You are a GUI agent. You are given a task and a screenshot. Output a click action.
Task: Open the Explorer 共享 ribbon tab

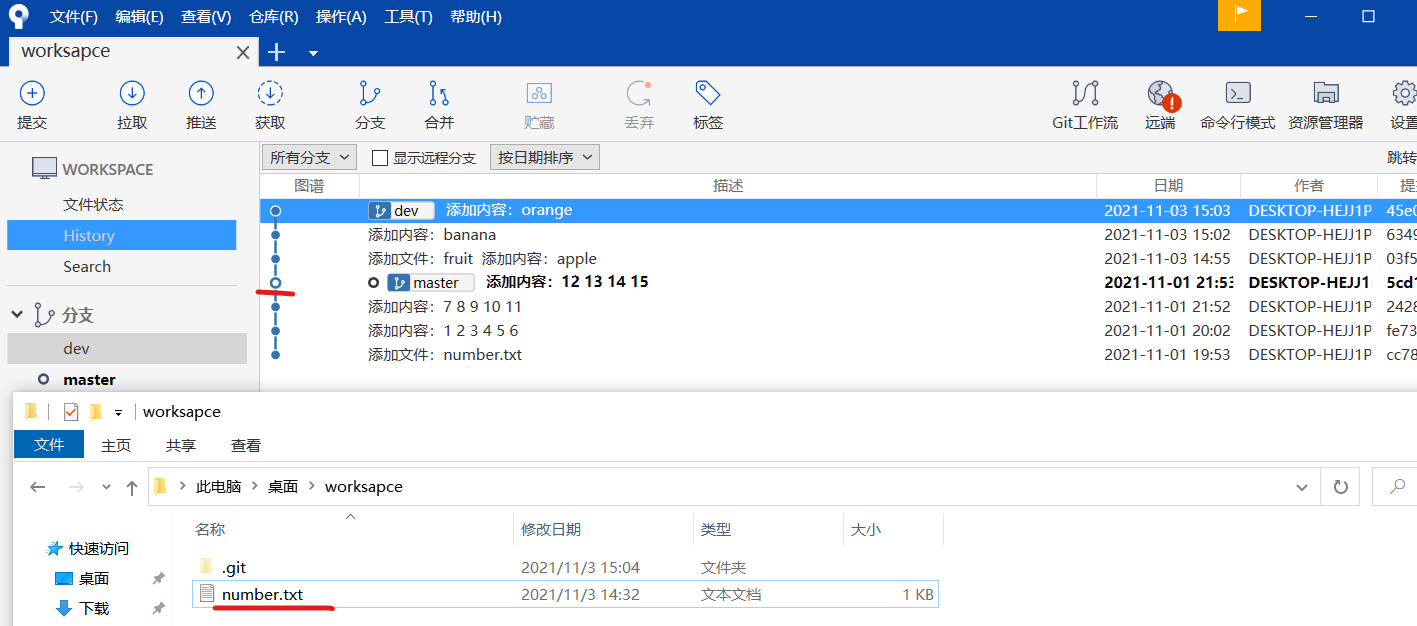coord(181,445)
